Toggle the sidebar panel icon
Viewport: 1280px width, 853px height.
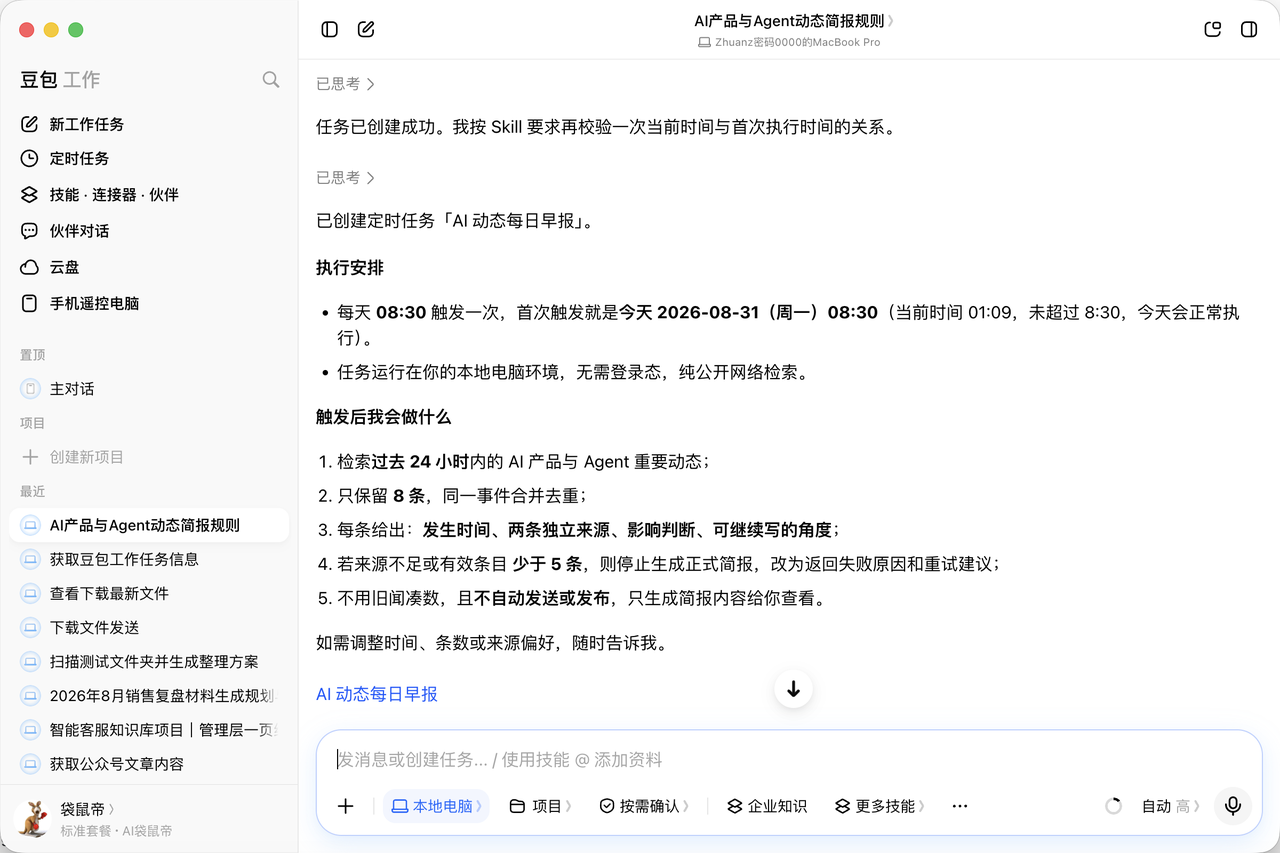pyautogui.click(x=330, y=30)
